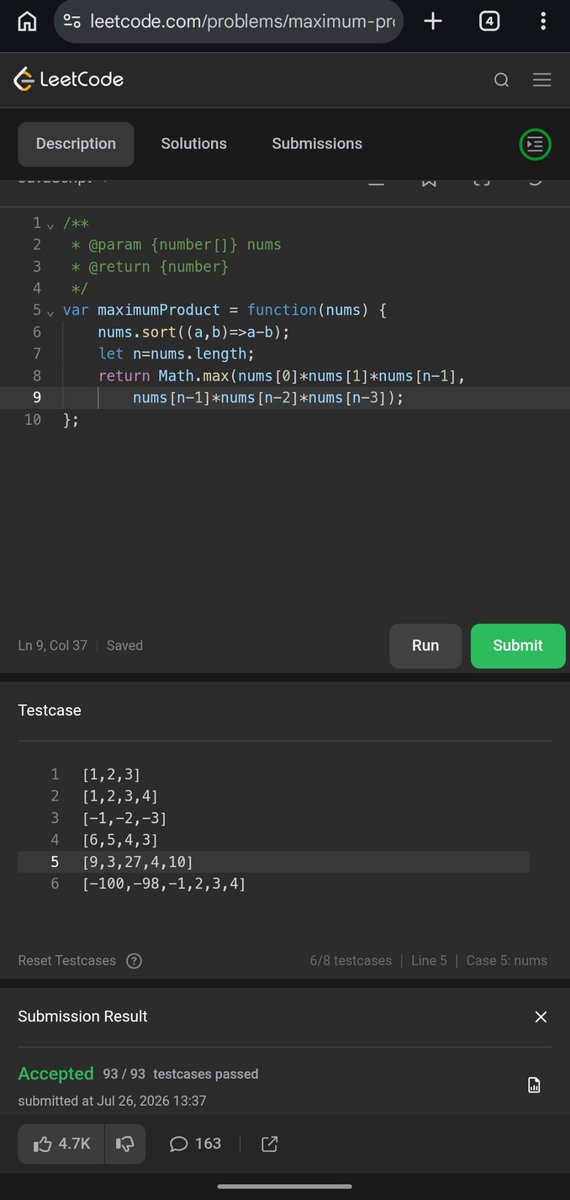Open the 163 comments discussion

coord(196,1144)
